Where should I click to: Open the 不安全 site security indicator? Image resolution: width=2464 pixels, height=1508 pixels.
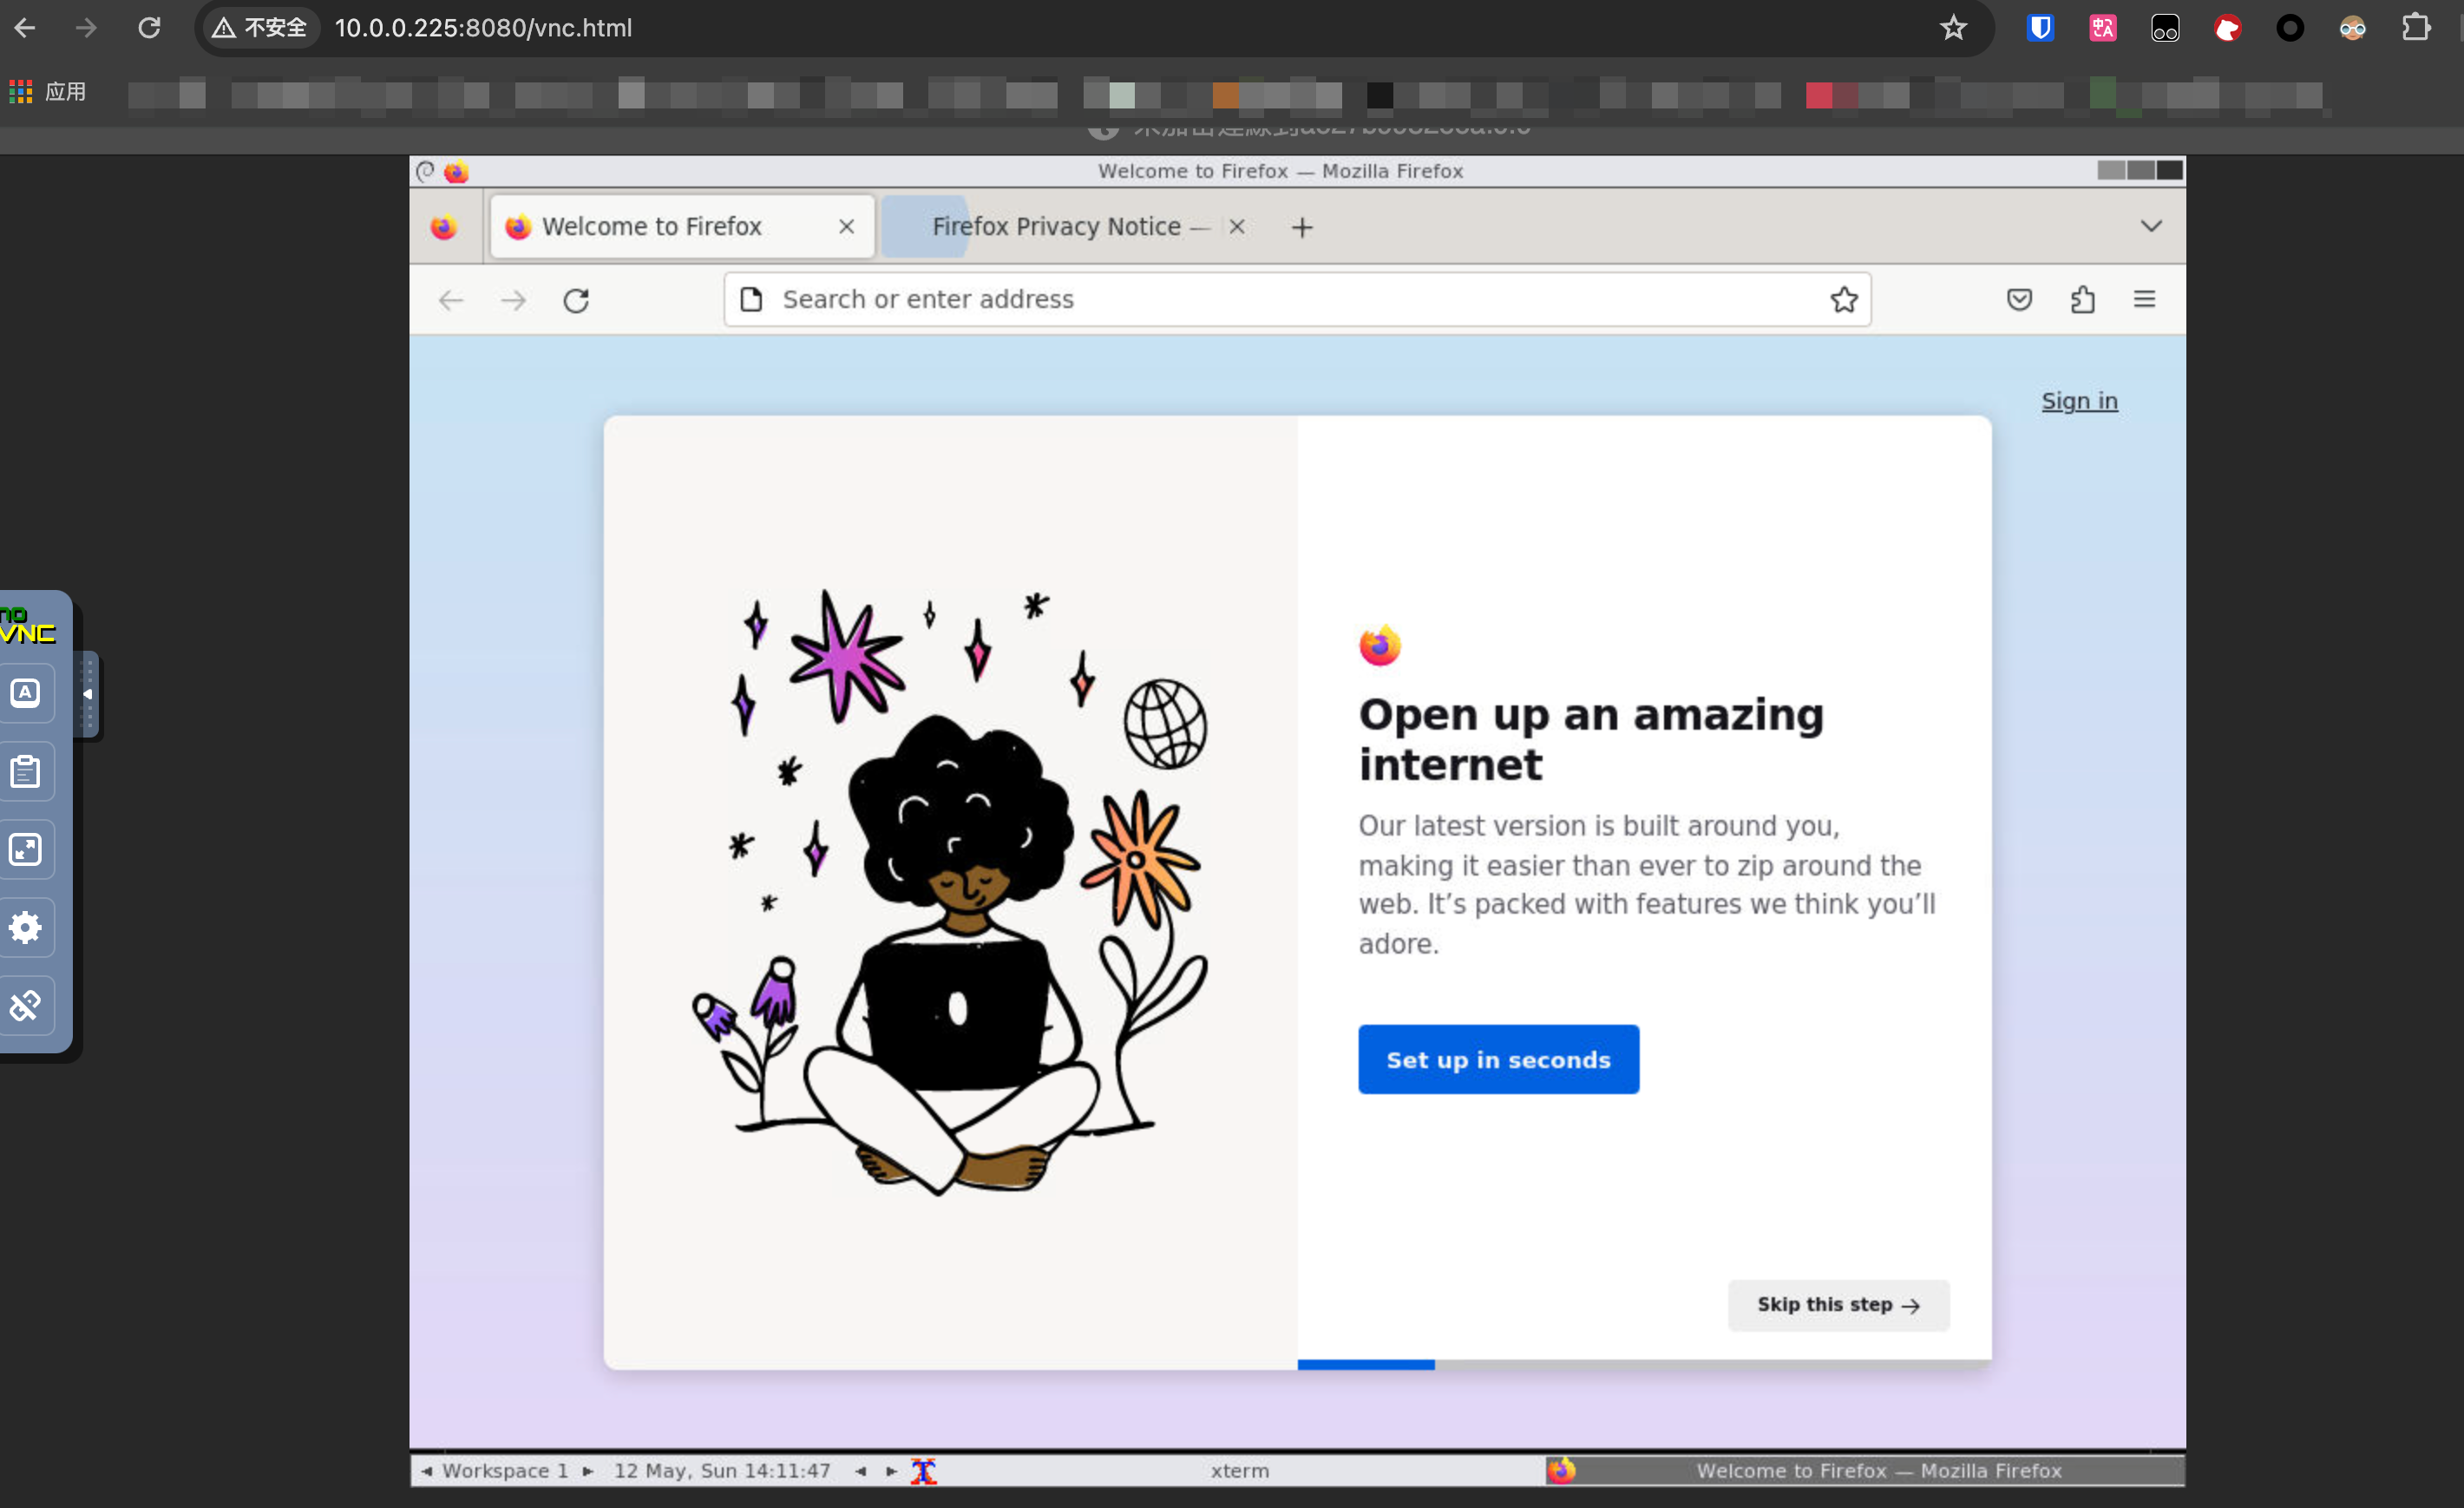click(260, 28)
